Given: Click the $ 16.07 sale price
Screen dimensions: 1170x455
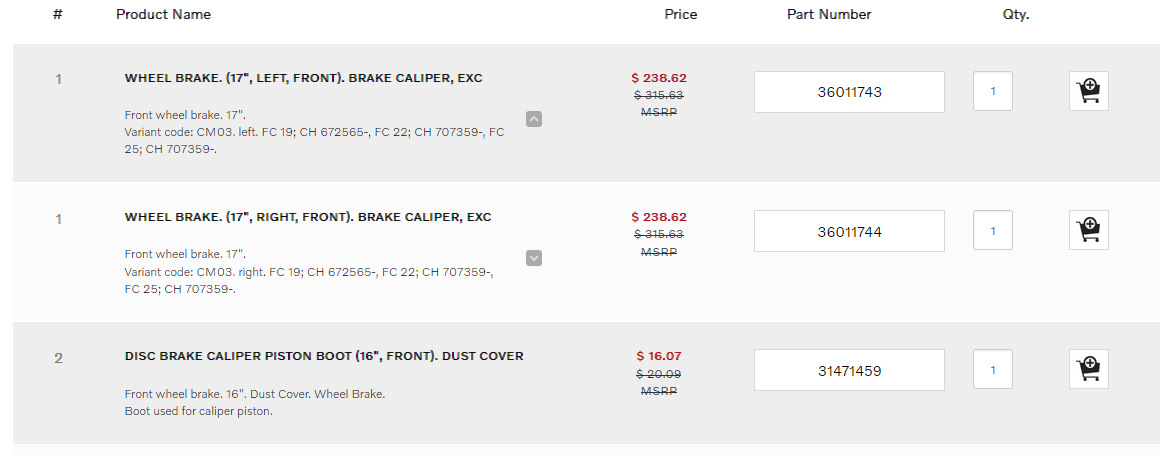Looking at the screenshot, I should pos(659,356).
